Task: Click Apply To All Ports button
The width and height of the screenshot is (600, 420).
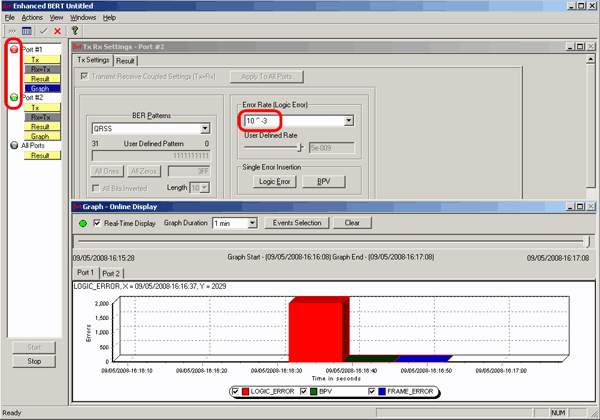Action: (267, 77)
